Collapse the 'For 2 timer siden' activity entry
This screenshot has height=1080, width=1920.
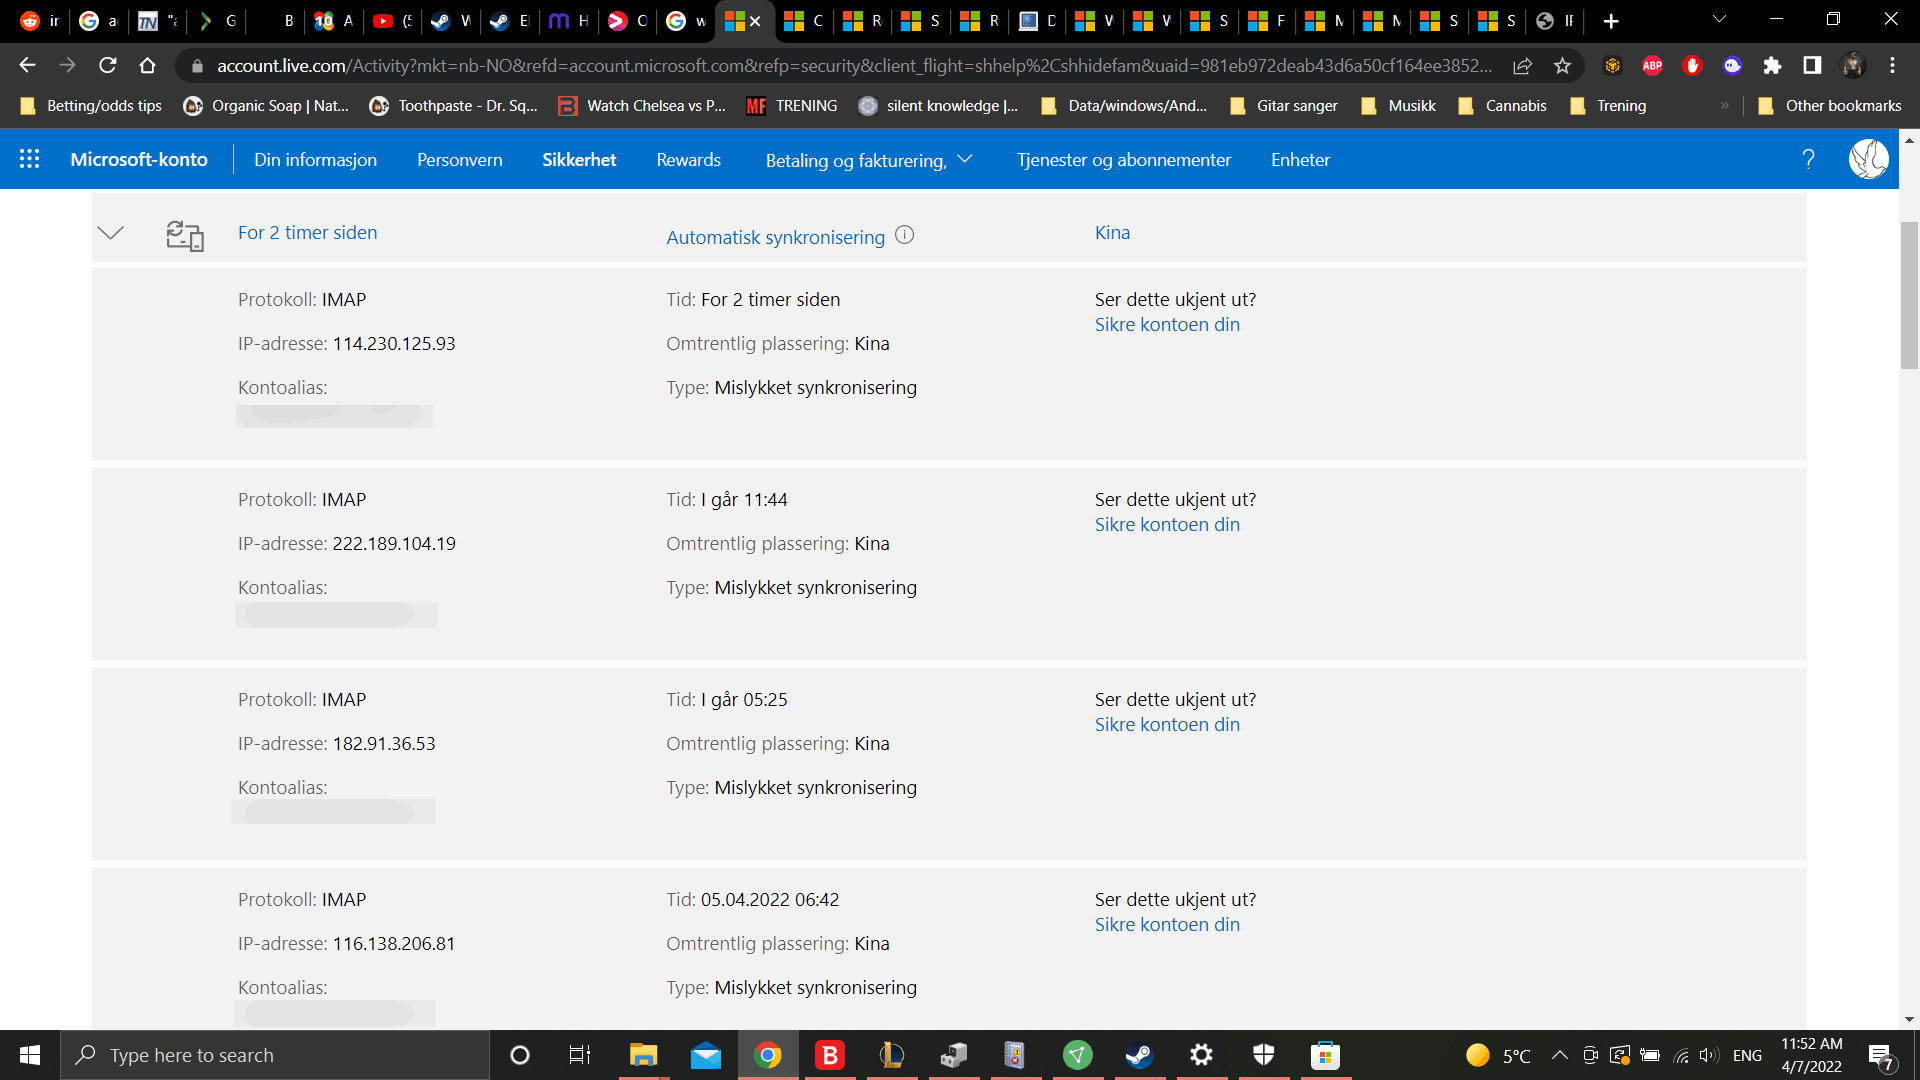pos(110,233)
